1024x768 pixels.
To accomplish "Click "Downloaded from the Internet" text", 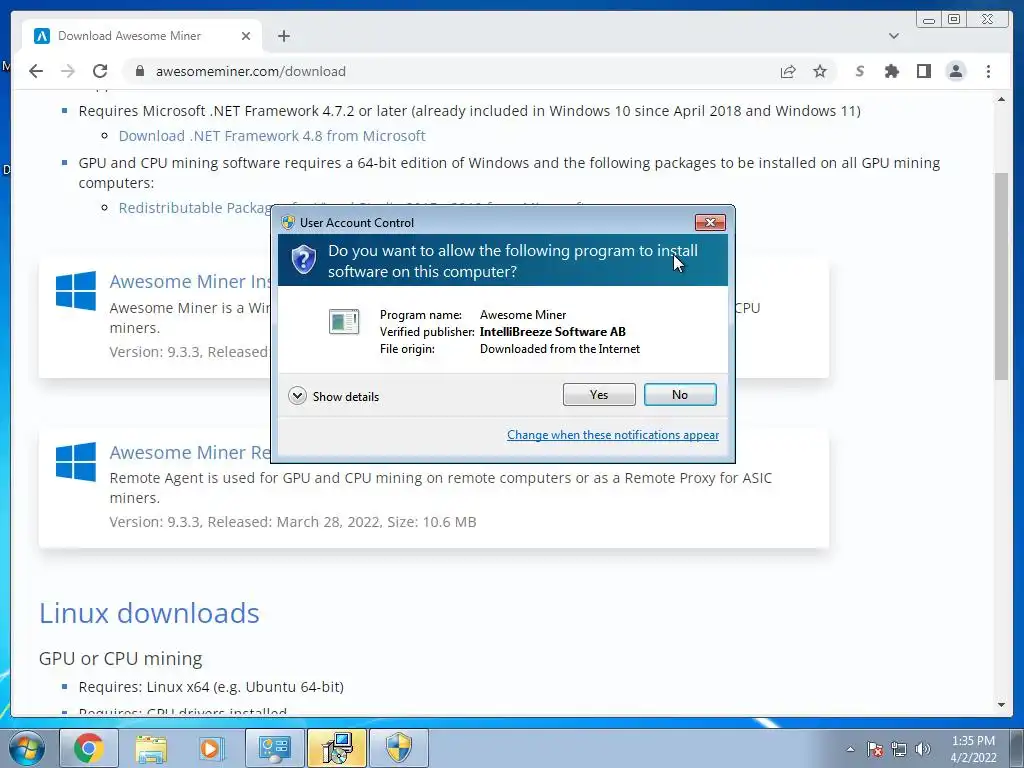I will (560, 349).
